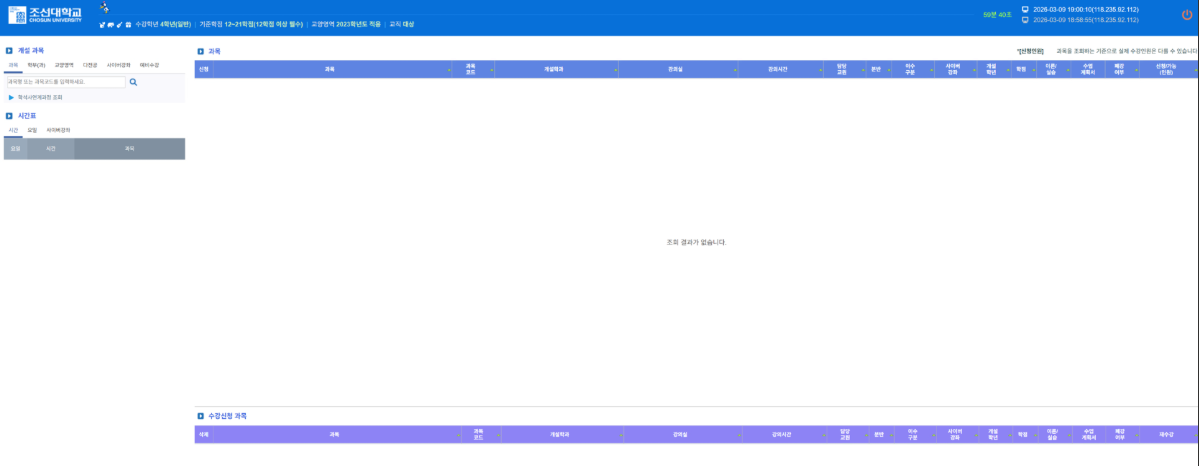The image size is (1199, 466).
Task: Open the 사이버강좌 tab in 시간표
Action: 59,130
